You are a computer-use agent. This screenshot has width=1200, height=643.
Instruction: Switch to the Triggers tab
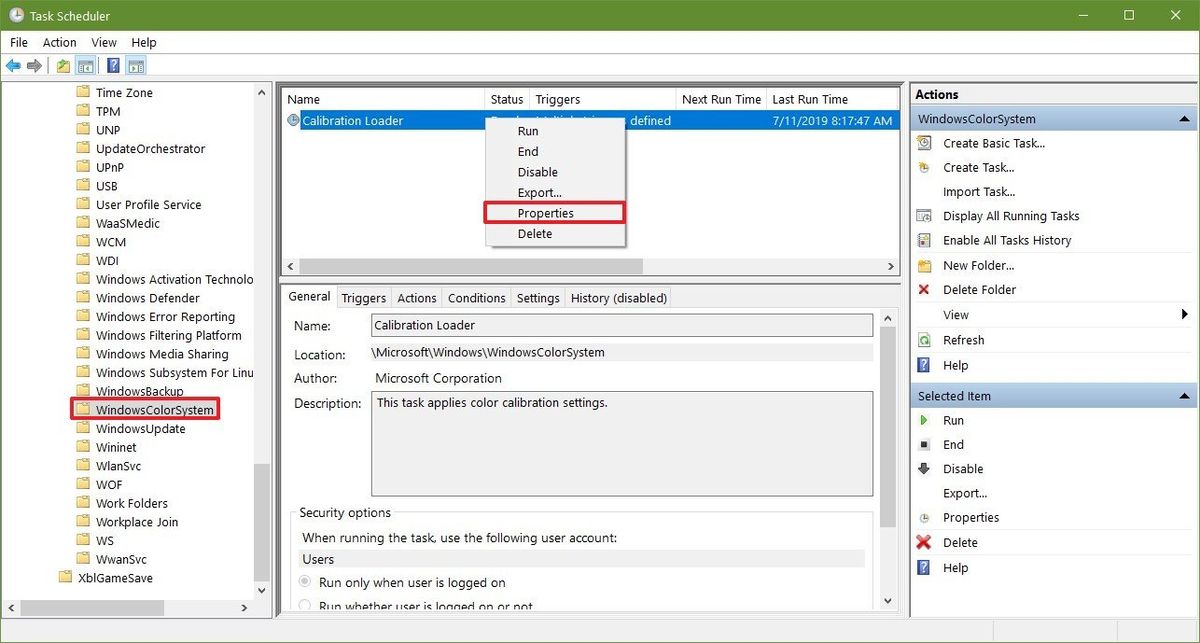[363, 297]
